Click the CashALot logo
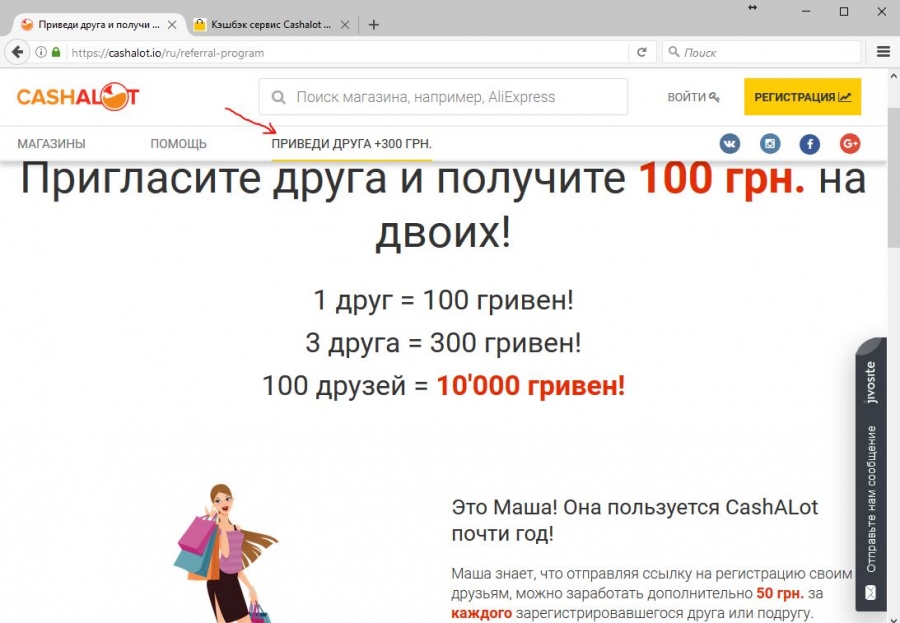The image size is (900, 623). (x=78, y=96)
